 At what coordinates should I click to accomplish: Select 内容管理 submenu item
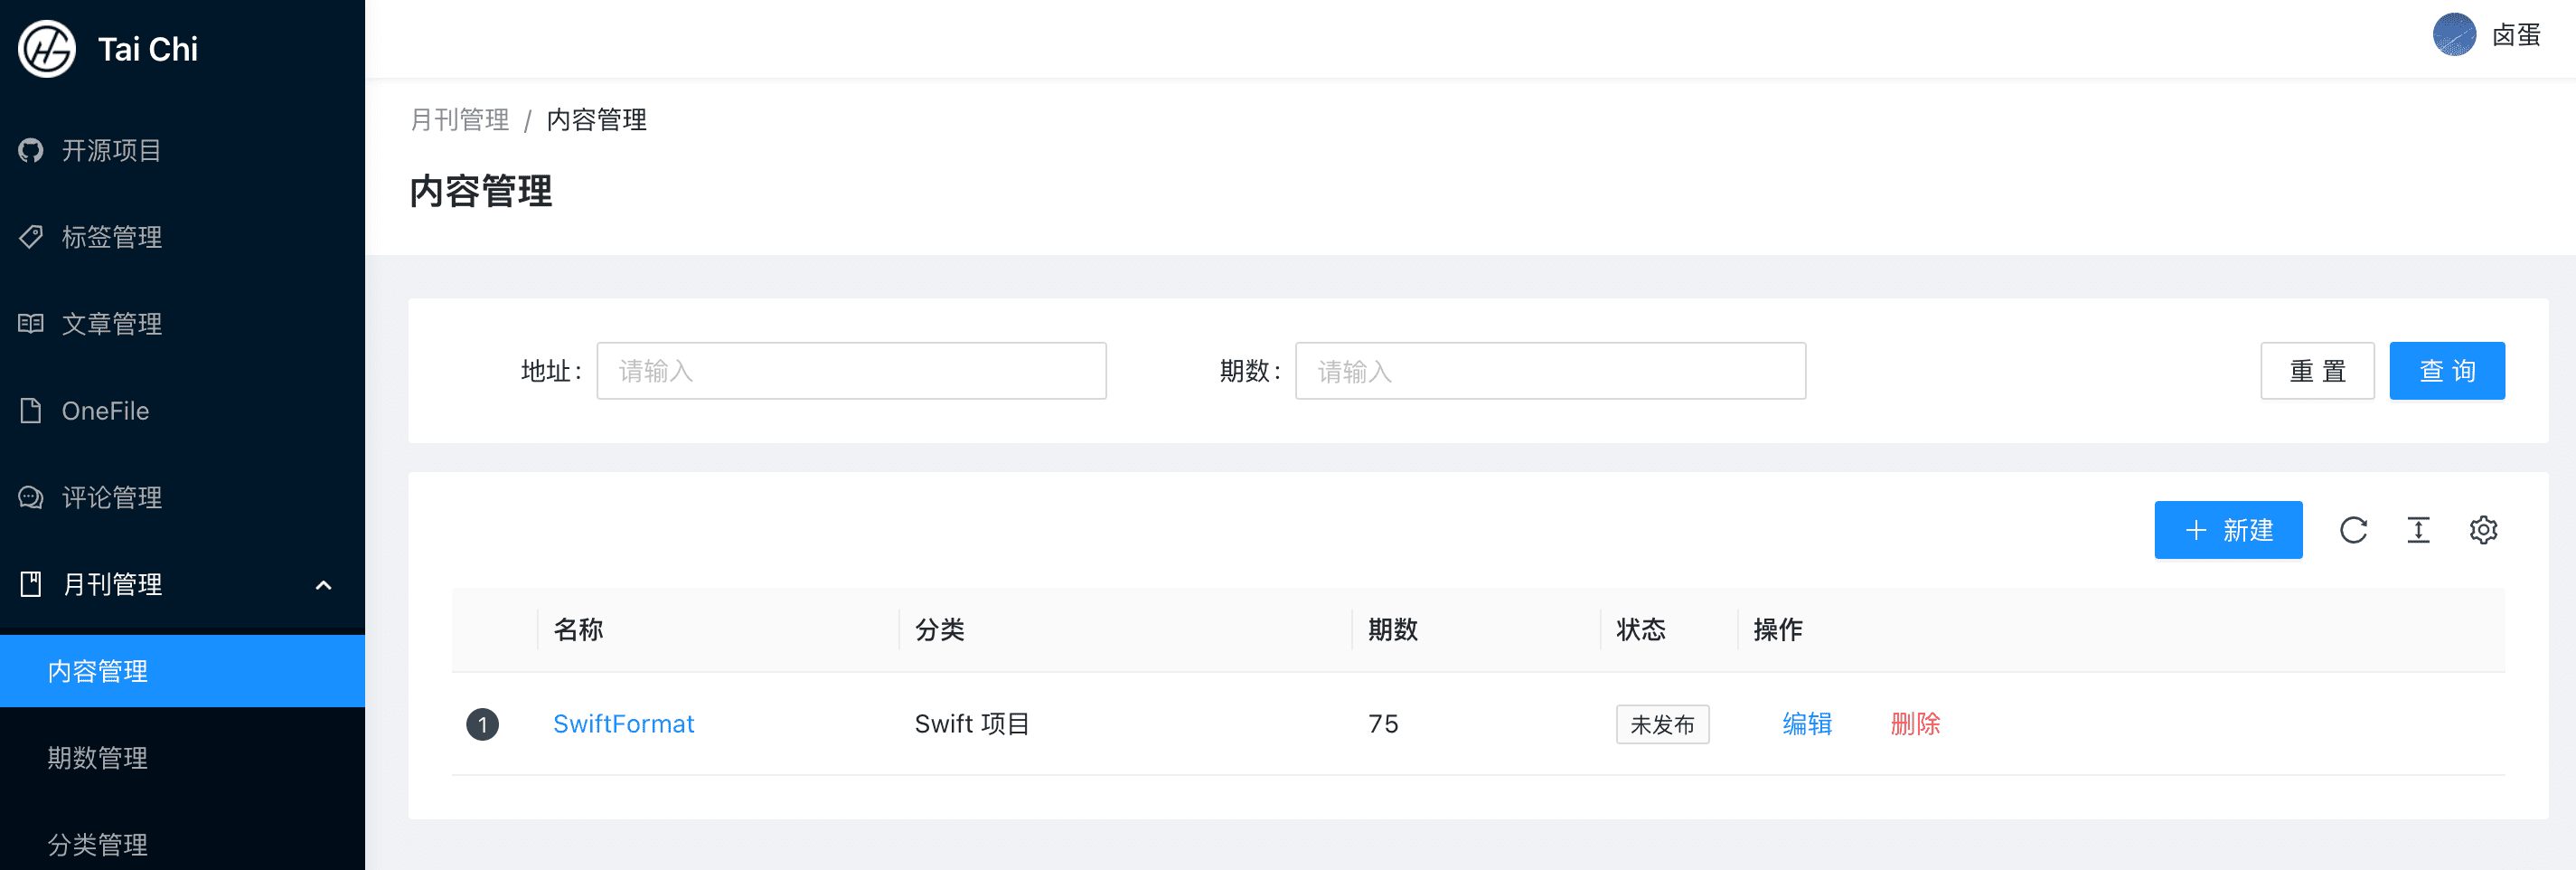click(x=182, y=671)
